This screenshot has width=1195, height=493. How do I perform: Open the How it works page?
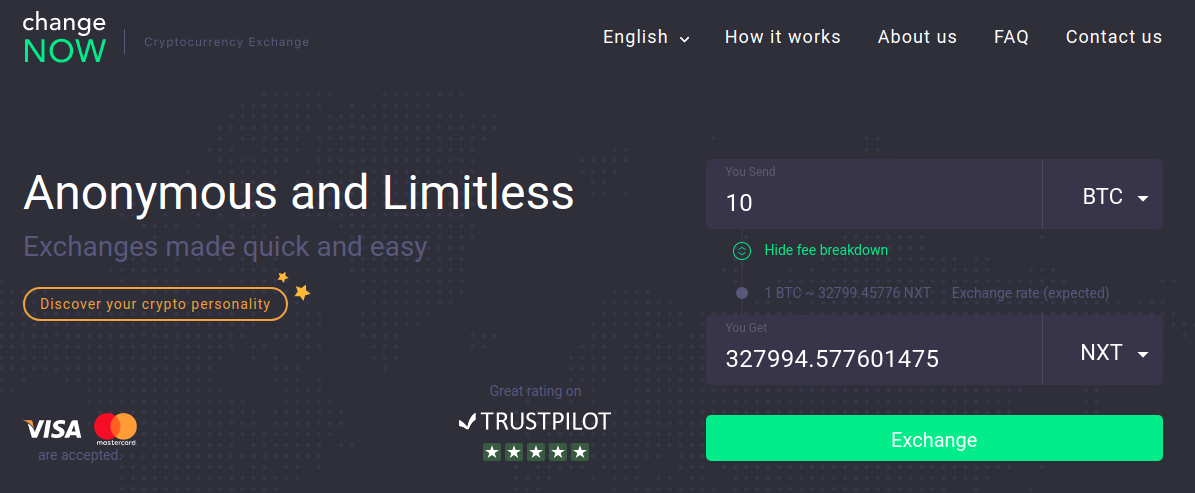click(x=783, y=37)
